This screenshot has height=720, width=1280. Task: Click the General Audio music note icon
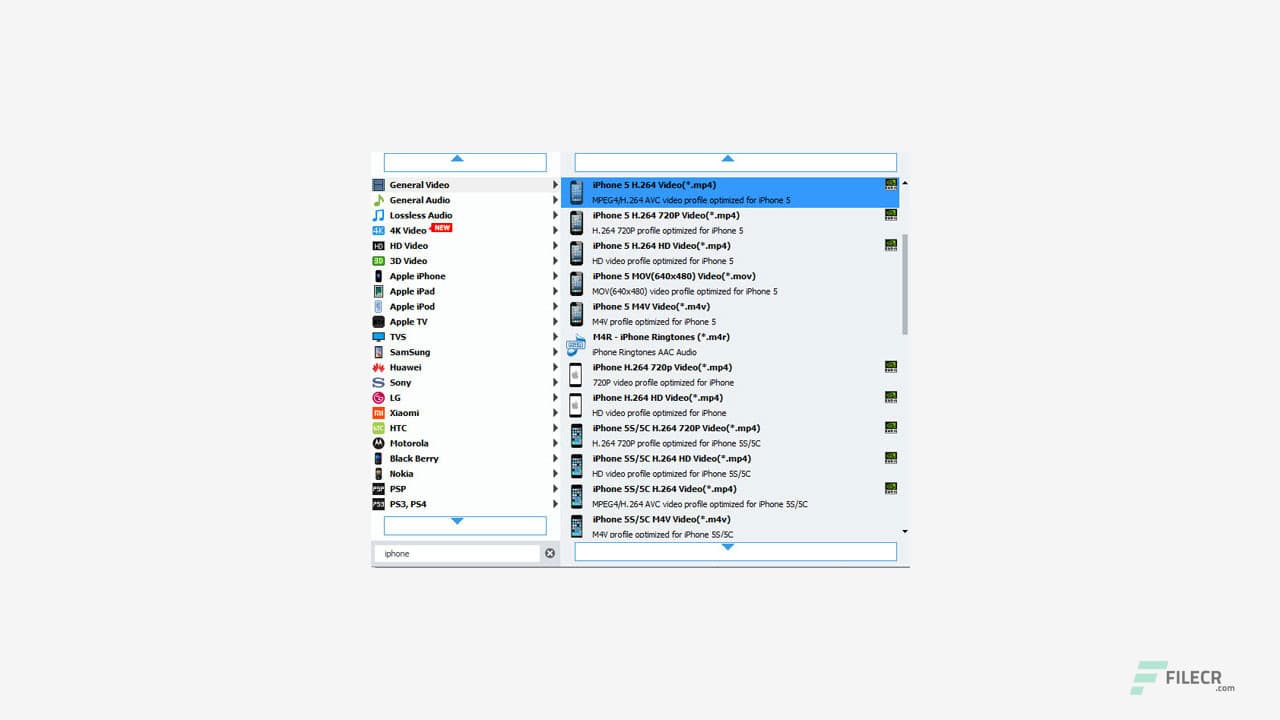(379, 199)
